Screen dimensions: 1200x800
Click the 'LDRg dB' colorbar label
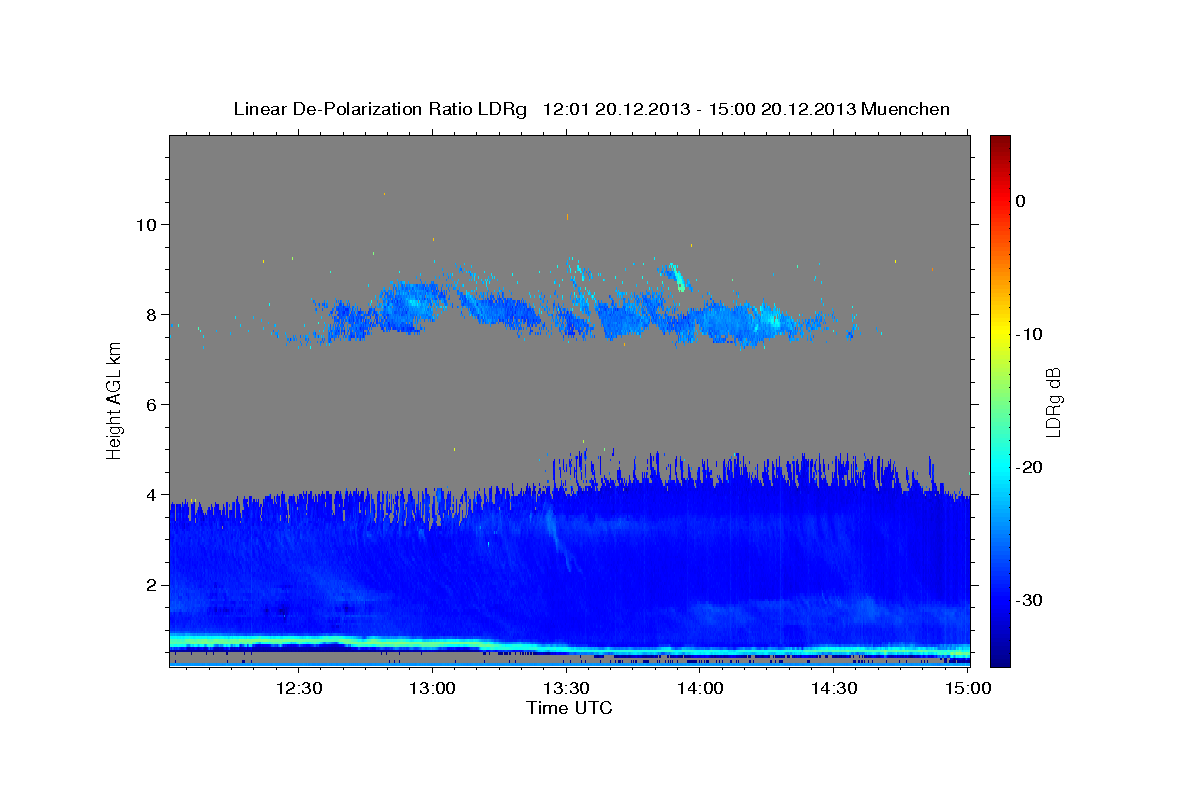click(1053, 401)
